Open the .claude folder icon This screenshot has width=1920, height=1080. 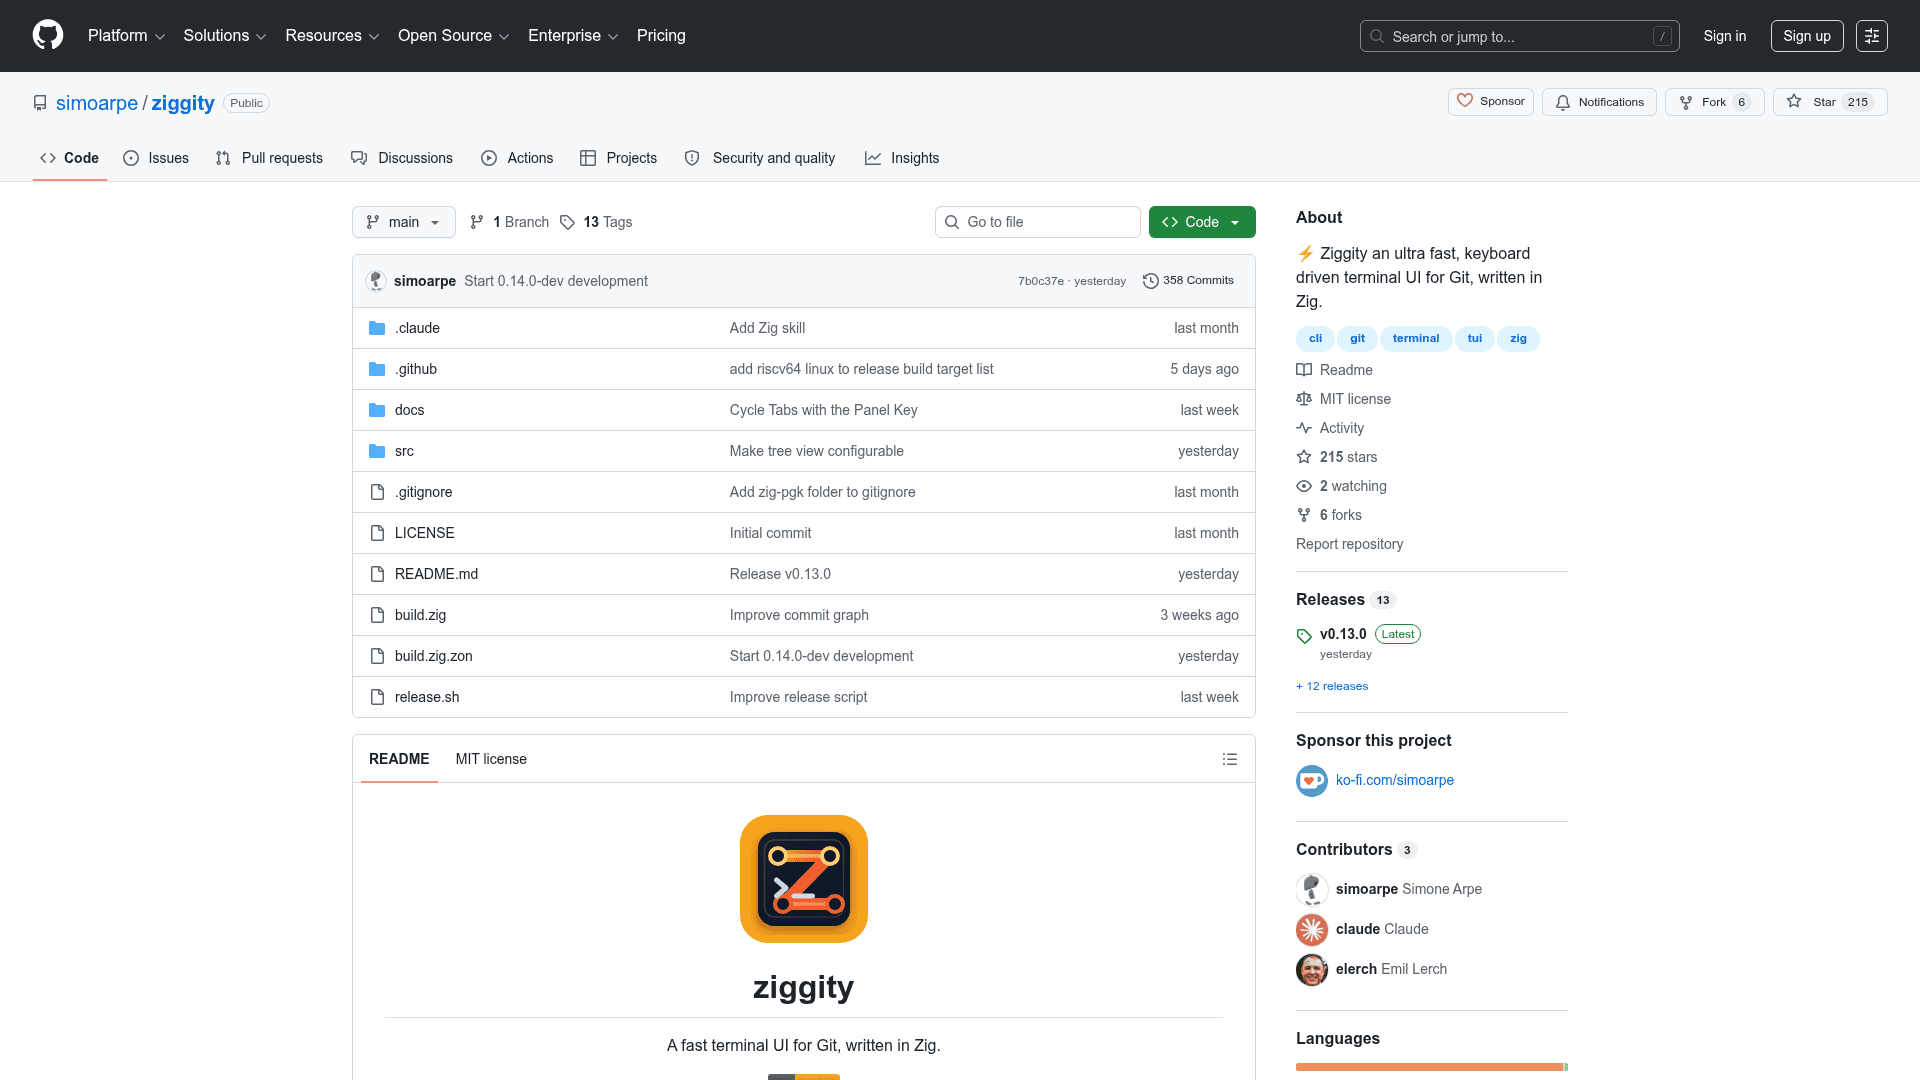pos(377,328)
